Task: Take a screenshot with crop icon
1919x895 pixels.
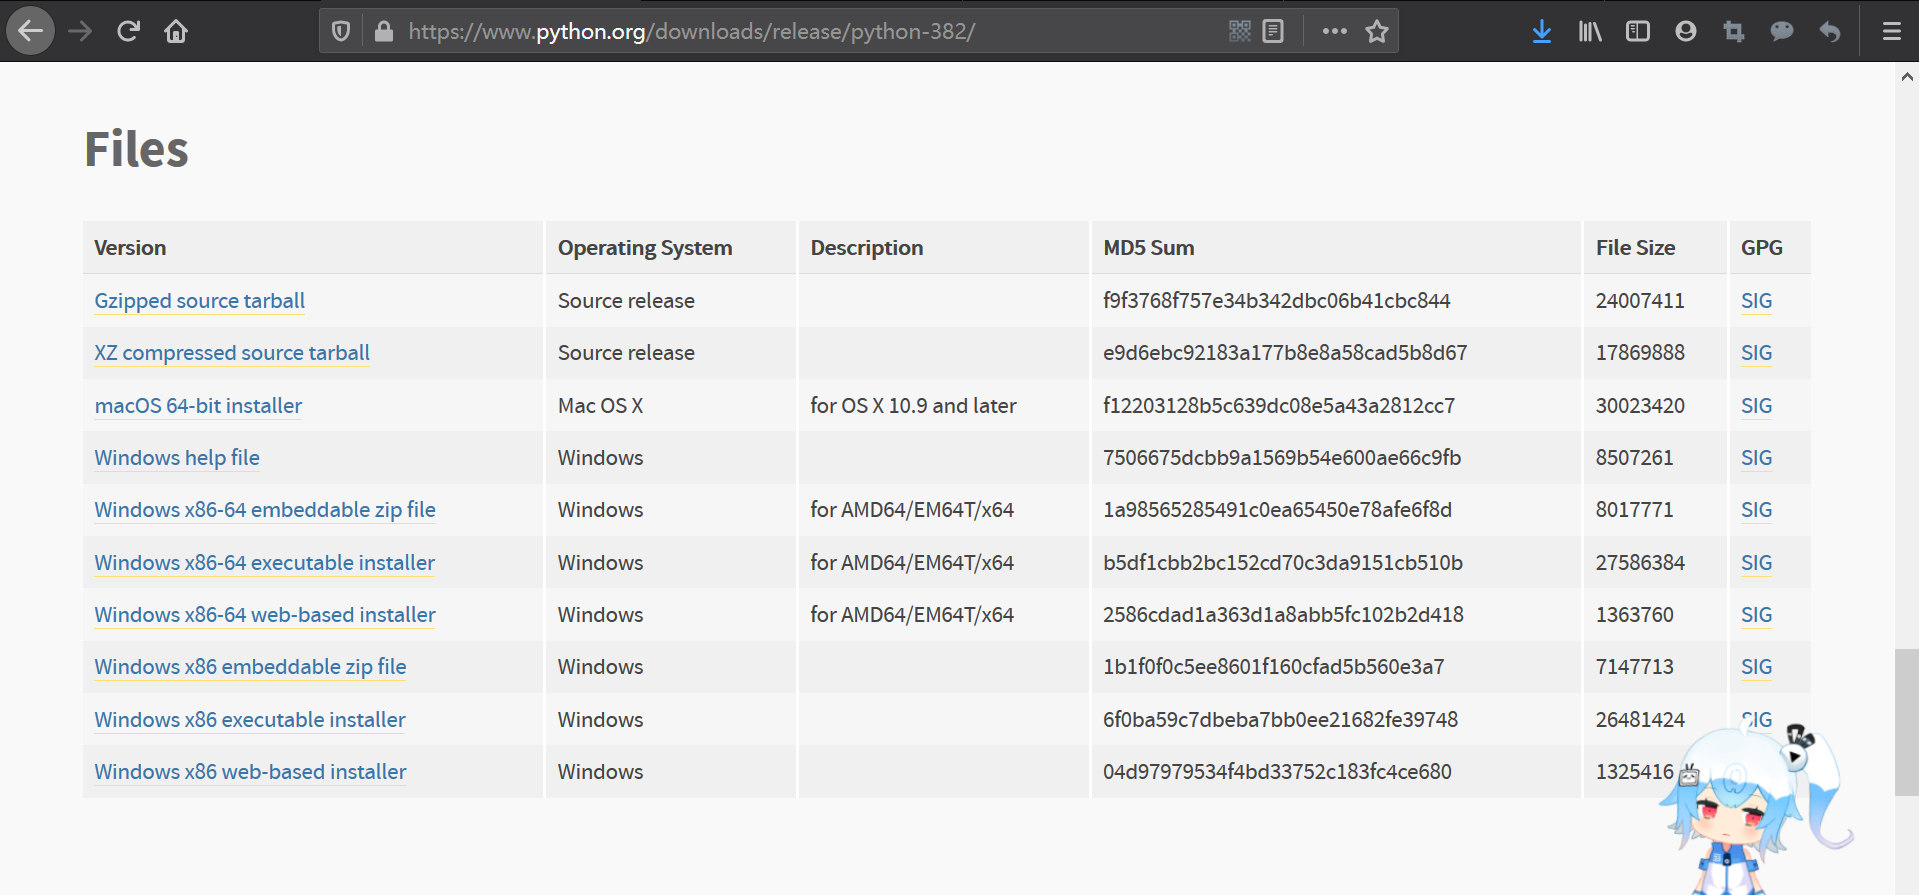Action: [x=1734, y=31]
